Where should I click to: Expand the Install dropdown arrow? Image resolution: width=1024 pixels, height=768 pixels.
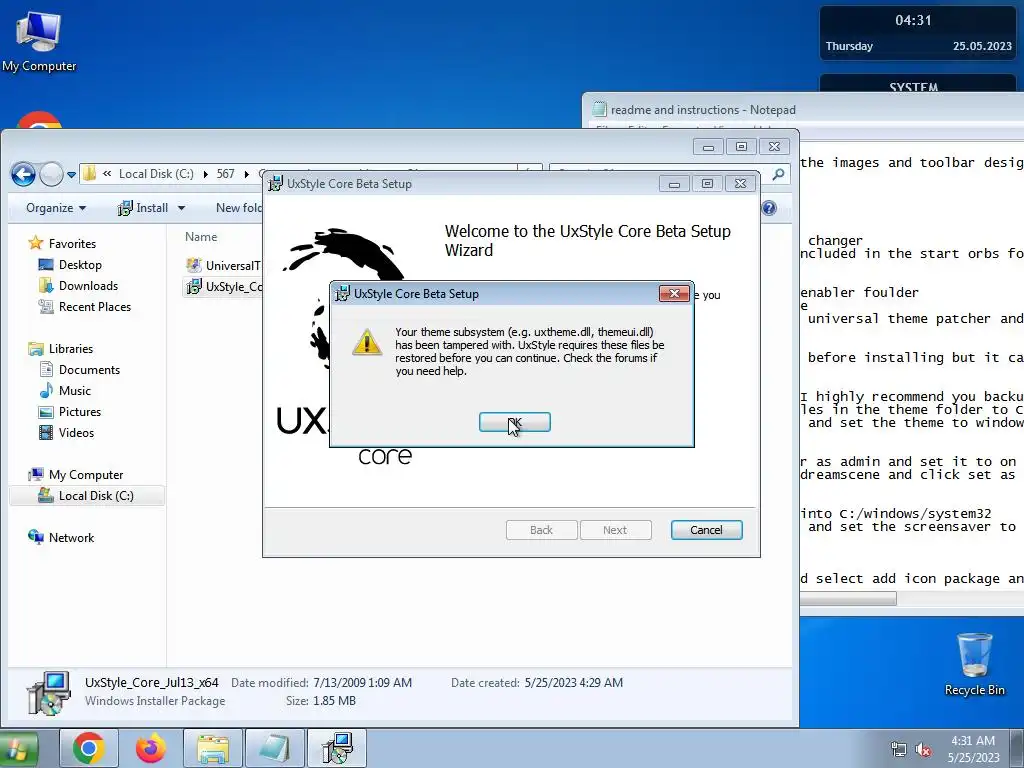tap(181, 208)
